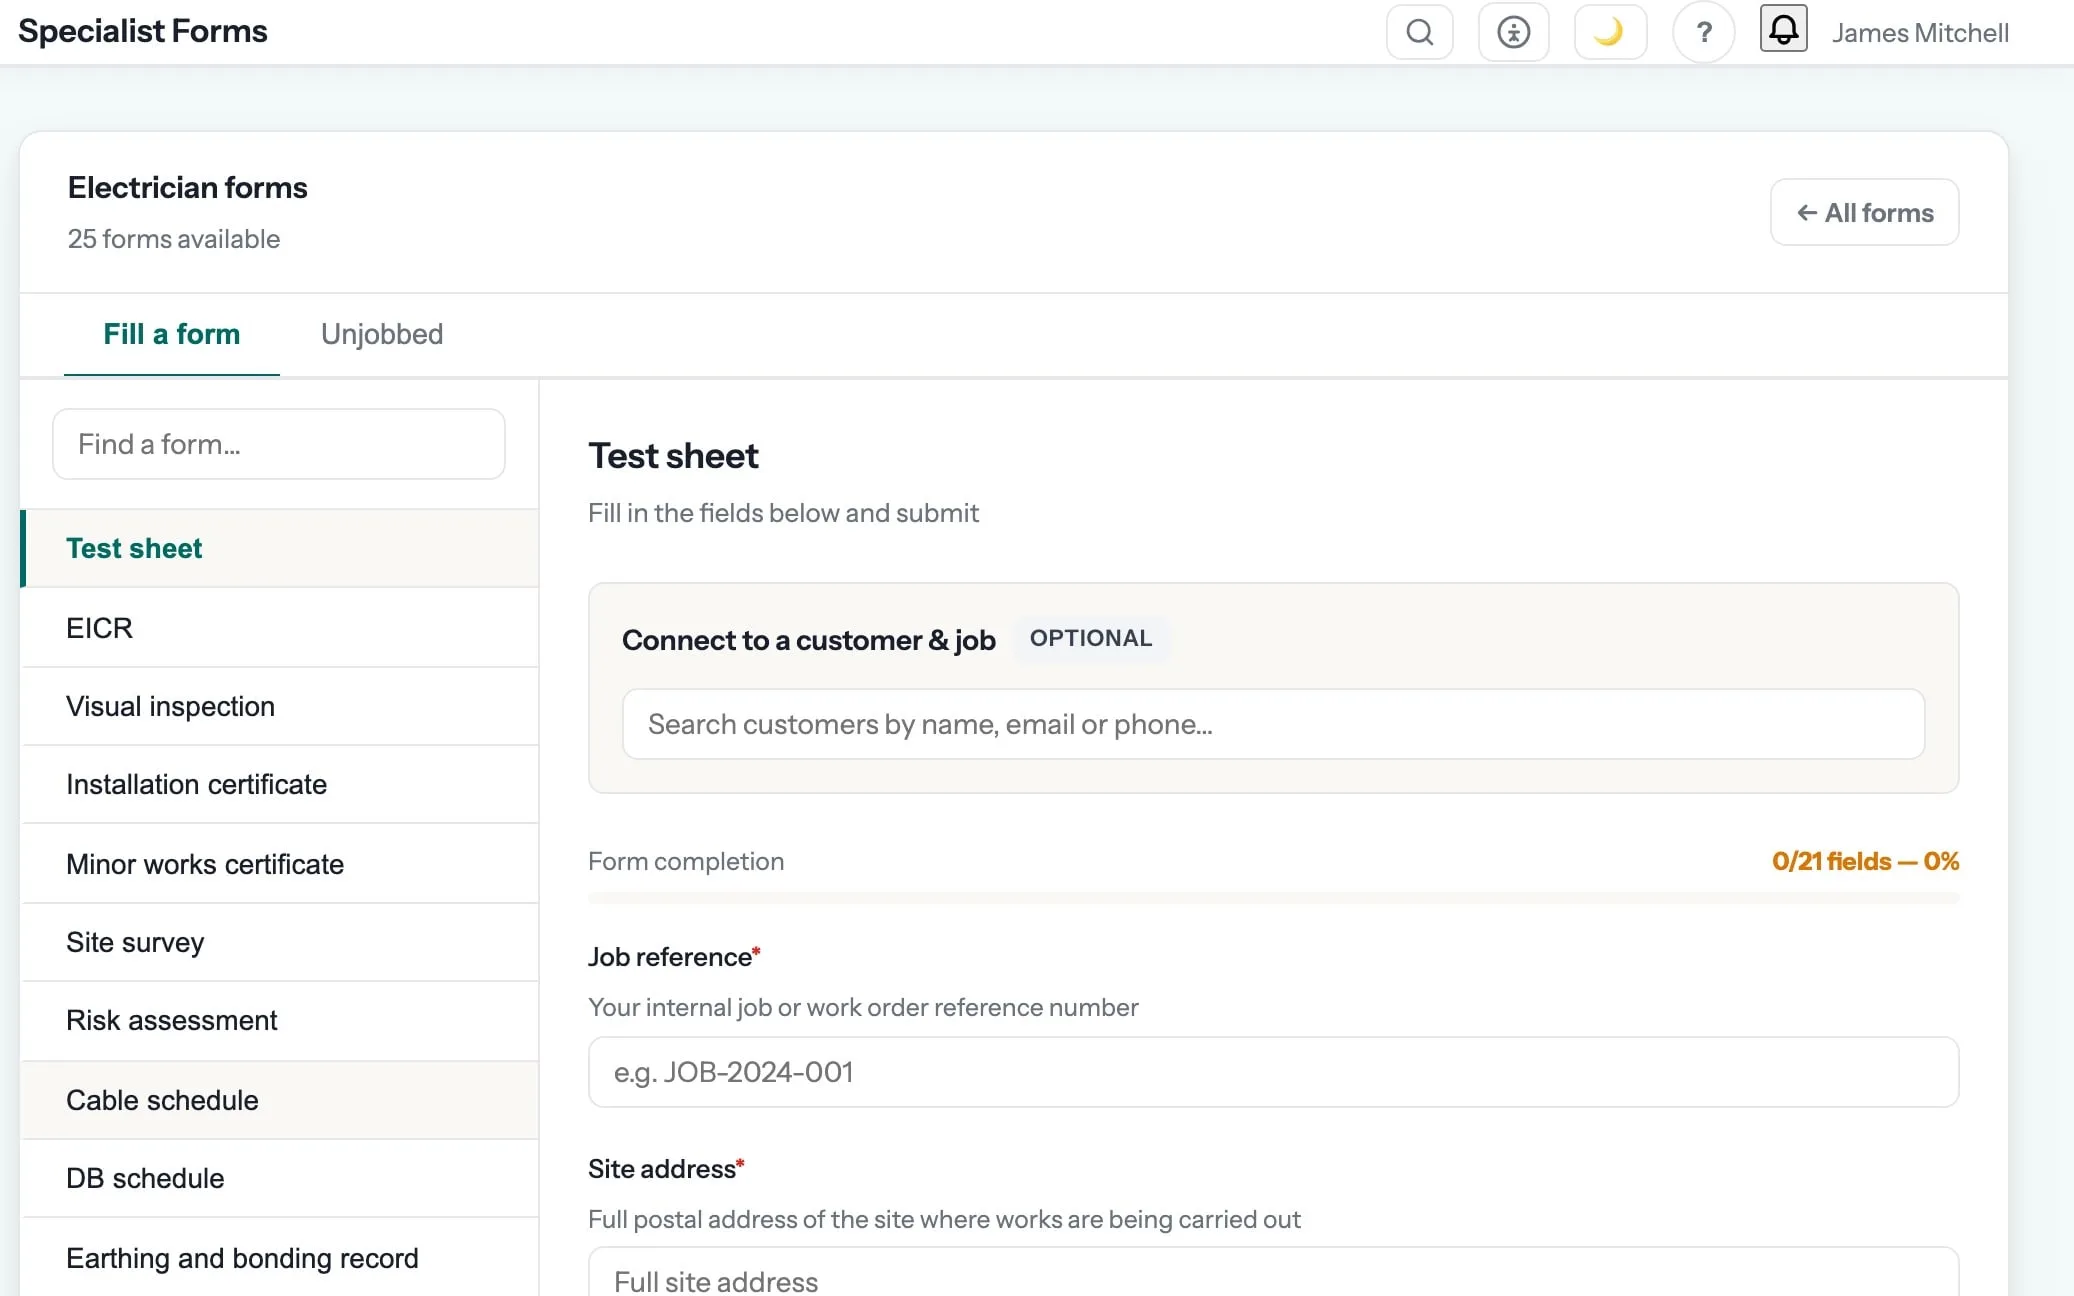Click the 25 forms available text
Image resolution: width=2074 pixels, height=1296 pixels.
point(174,239)
